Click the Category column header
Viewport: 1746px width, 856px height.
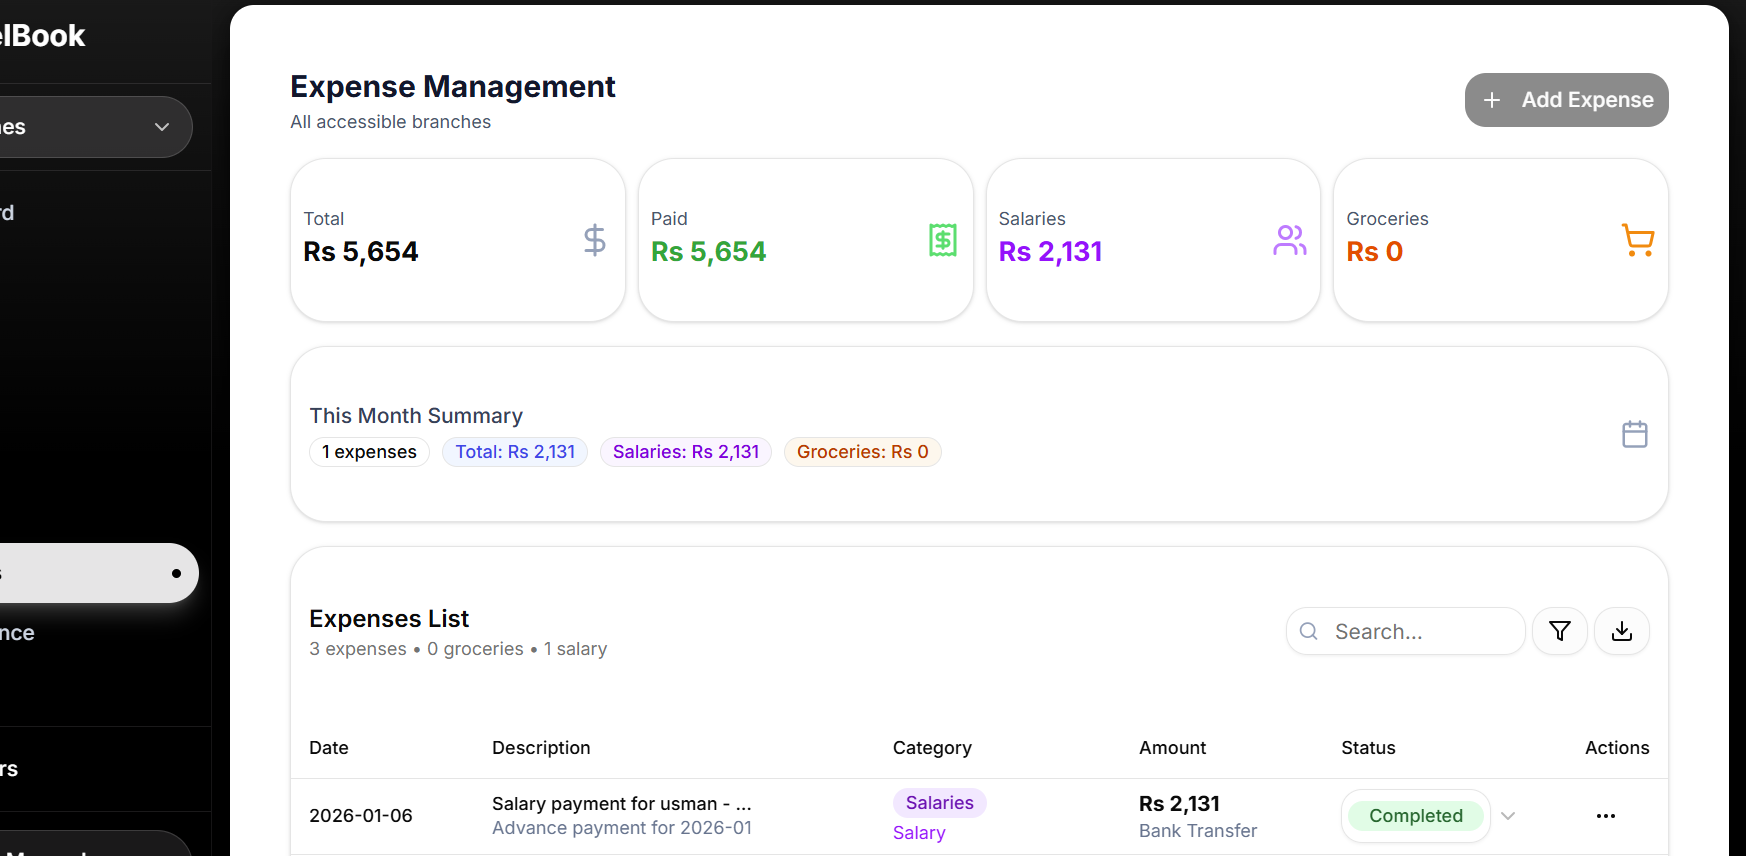932,748
